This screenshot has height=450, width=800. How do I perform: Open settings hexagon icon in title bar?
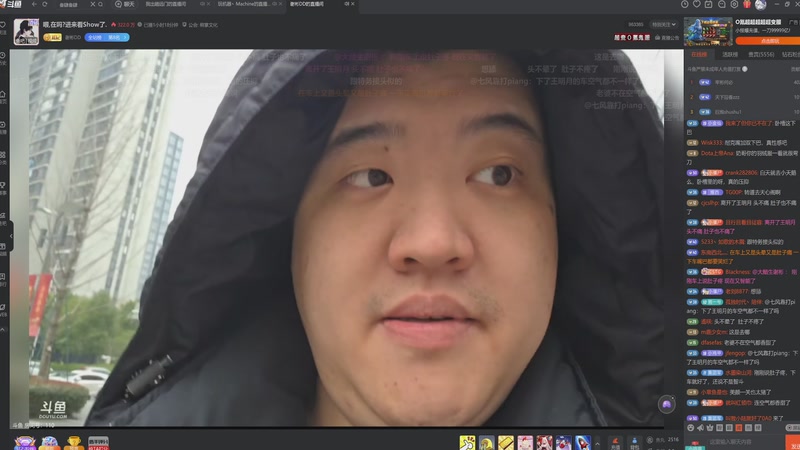pos(734,4)
